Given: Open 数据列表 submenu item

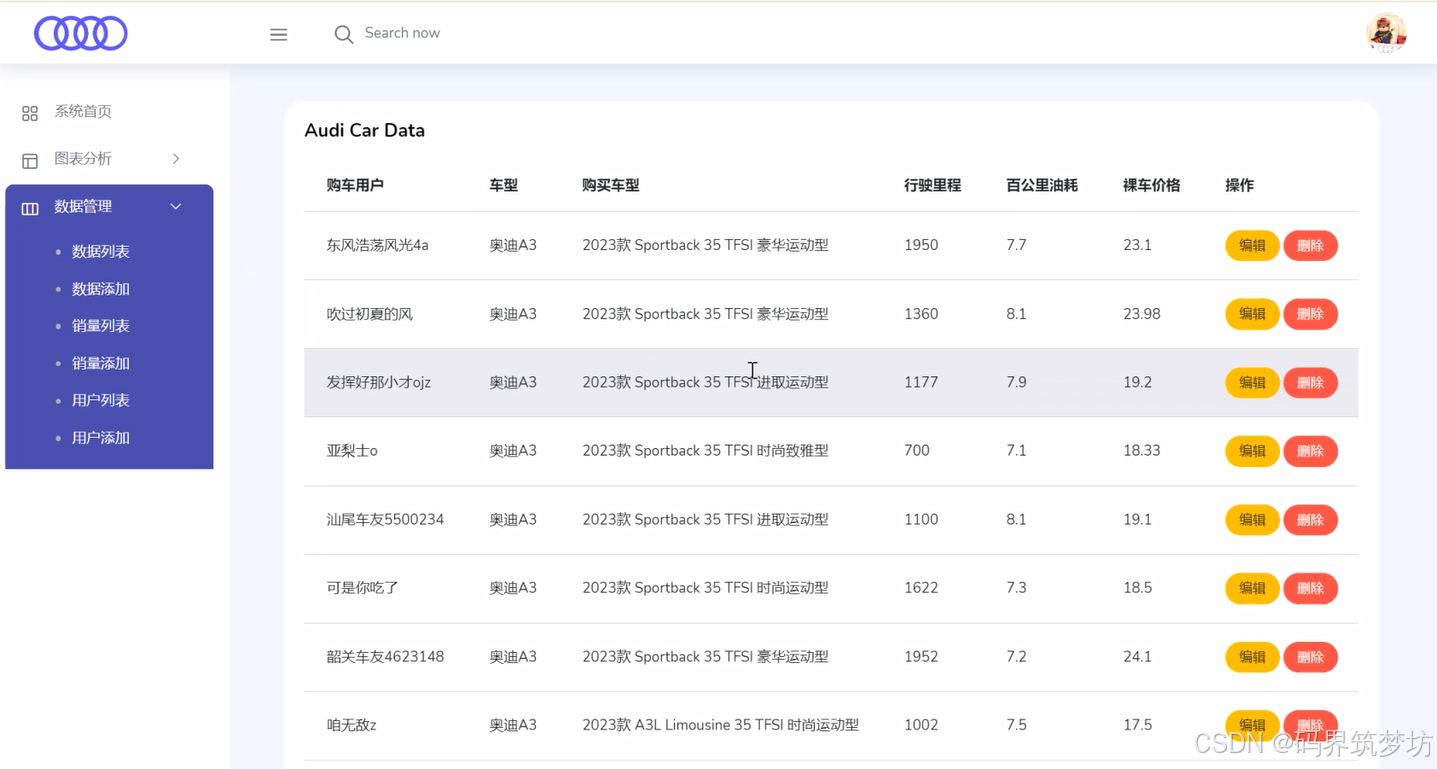Looking at the screenshot, I should click(101, 251).
